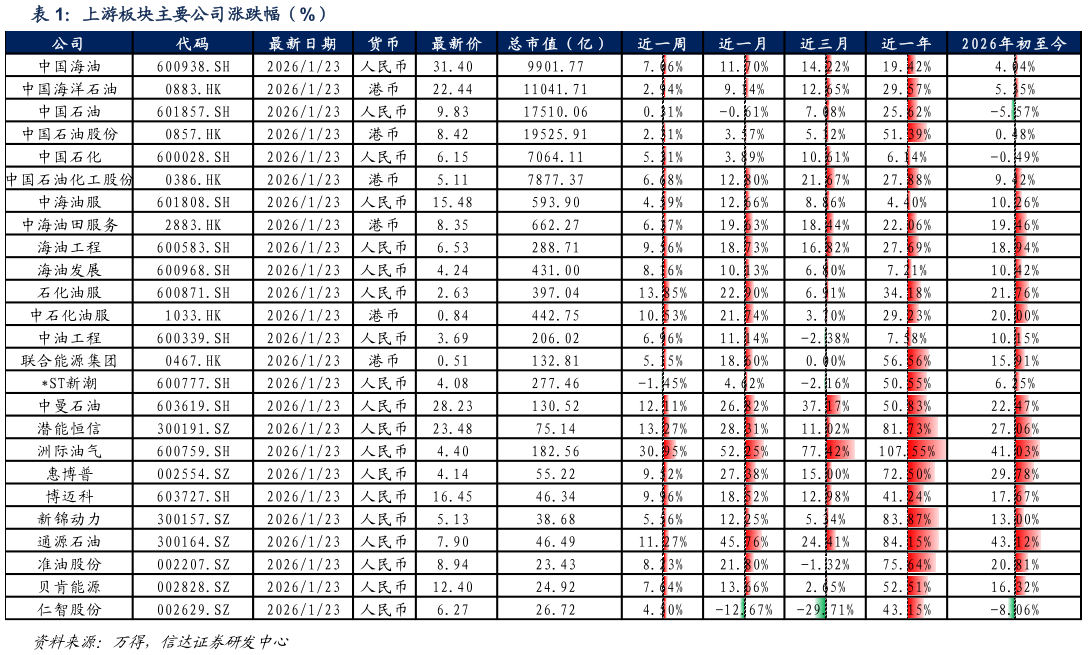Click the 近三月 column header
1088x655 pixels.
click(x=825, y=42)
